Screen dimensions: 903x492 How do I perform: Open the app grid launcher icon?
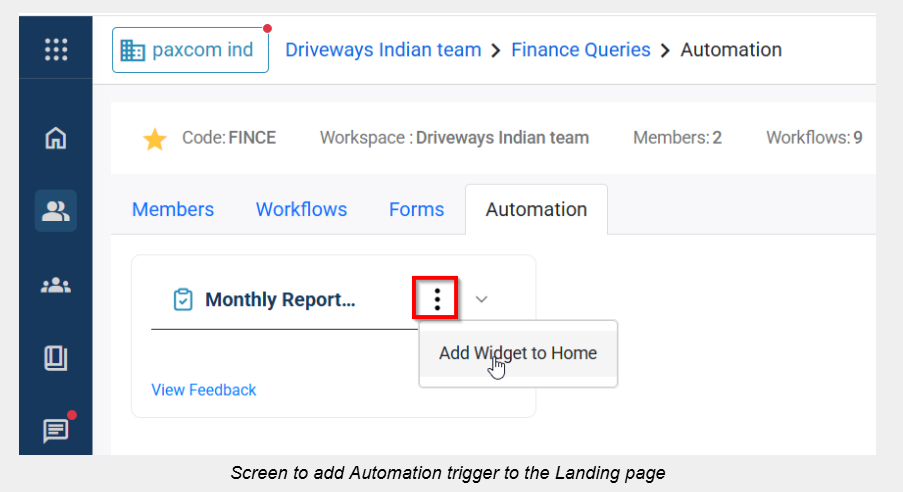(x=56, y=49)
